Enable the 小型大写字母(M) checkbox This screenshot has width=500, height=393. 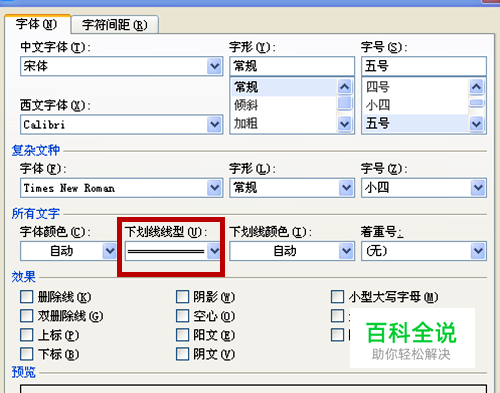click(338, 297)
